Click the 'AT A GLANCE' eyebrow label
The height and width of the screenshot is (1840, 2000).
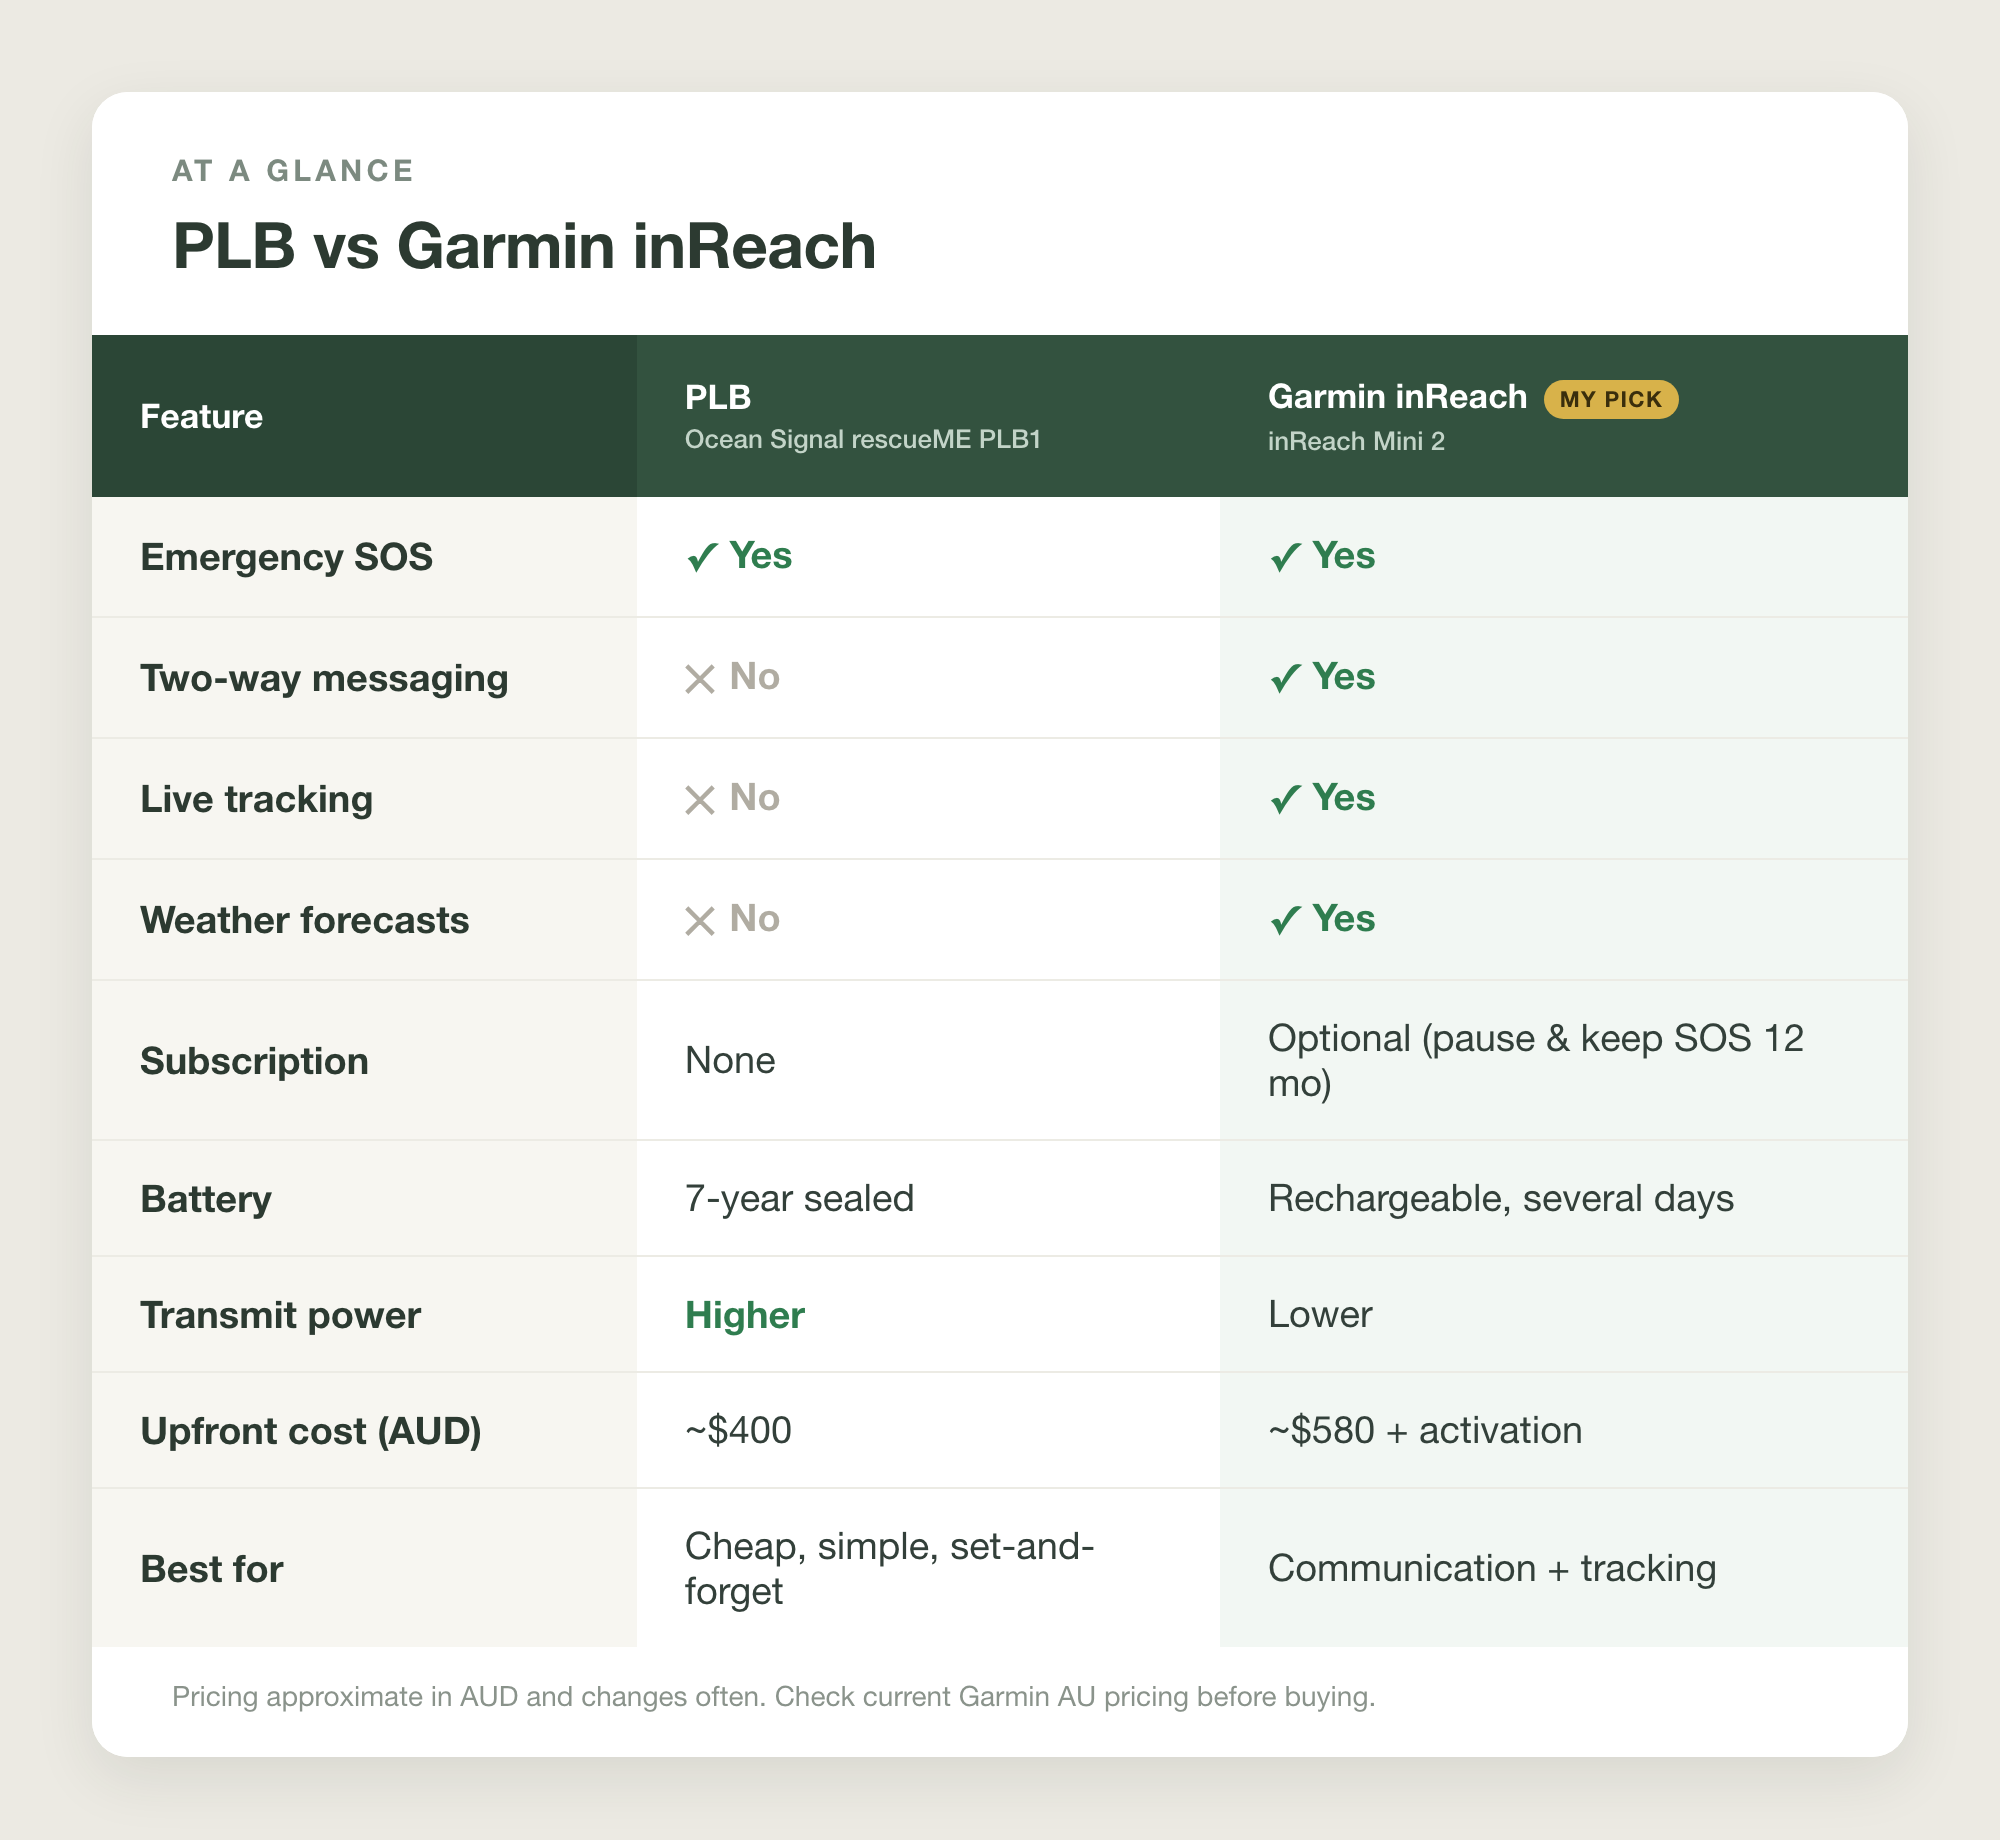pos(293,171)
